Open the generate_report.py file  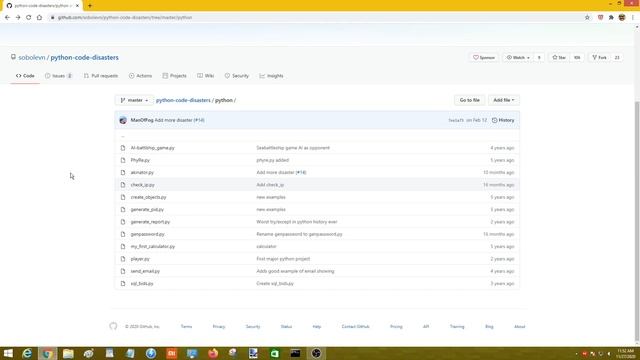point(150,222)
